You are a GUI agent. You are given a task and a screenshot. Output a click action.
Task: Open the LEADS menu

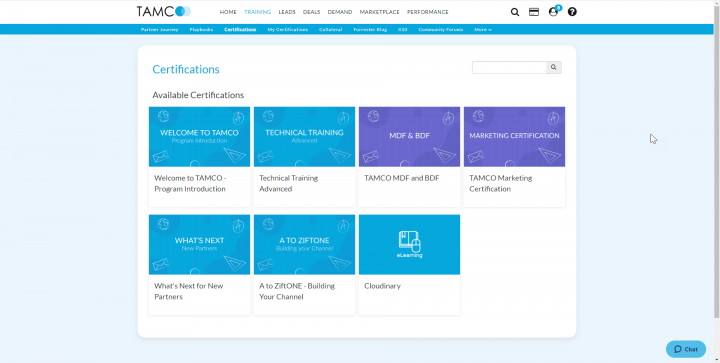pyautogui.click(x=287, y=12)
